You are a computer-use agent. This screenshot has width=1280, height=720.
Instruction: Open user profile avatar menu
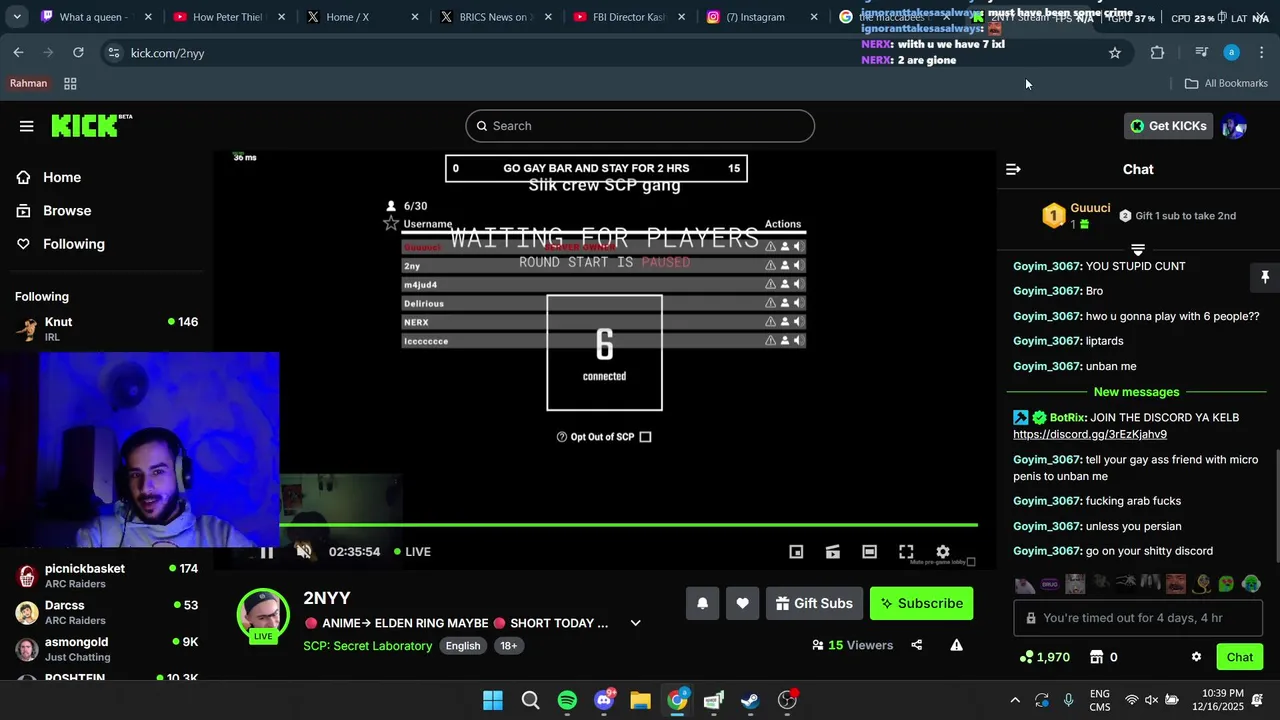click(x=1234, y=126)
